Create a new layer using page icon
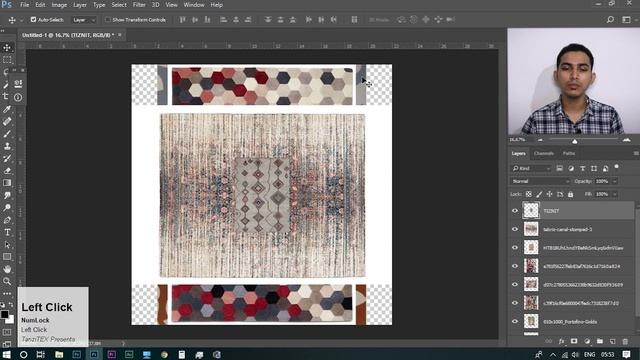 [612, 341]
